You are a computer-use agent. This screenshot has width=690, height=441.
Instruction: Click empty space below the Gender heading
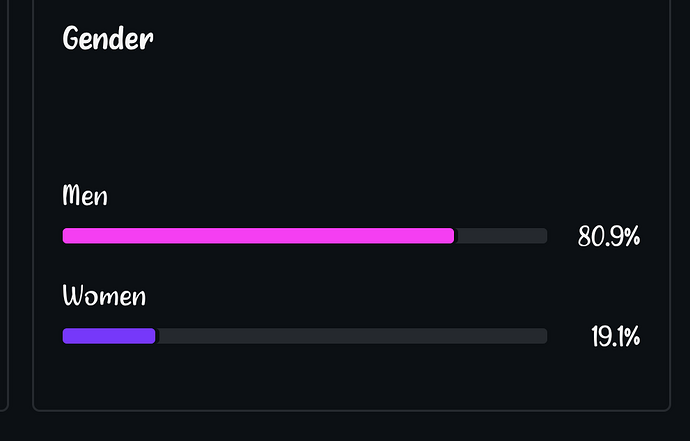pos(300,110)
